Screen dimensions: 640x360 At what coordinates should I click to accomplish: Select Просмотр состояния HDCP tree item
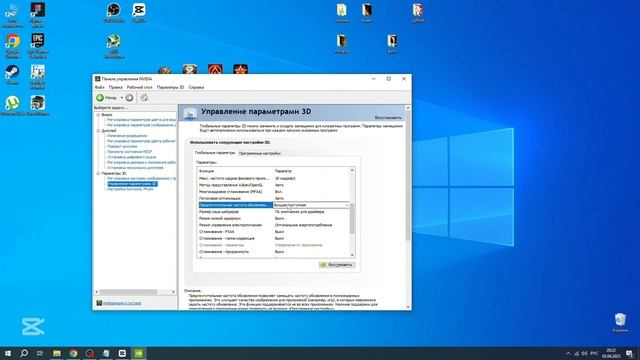tap(129, 151)
